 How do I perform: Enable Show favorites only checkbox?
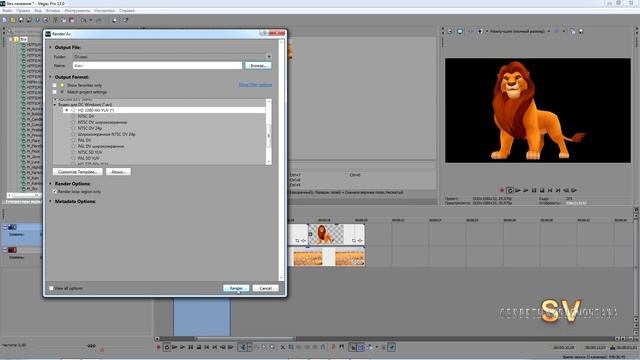point(54,85)
